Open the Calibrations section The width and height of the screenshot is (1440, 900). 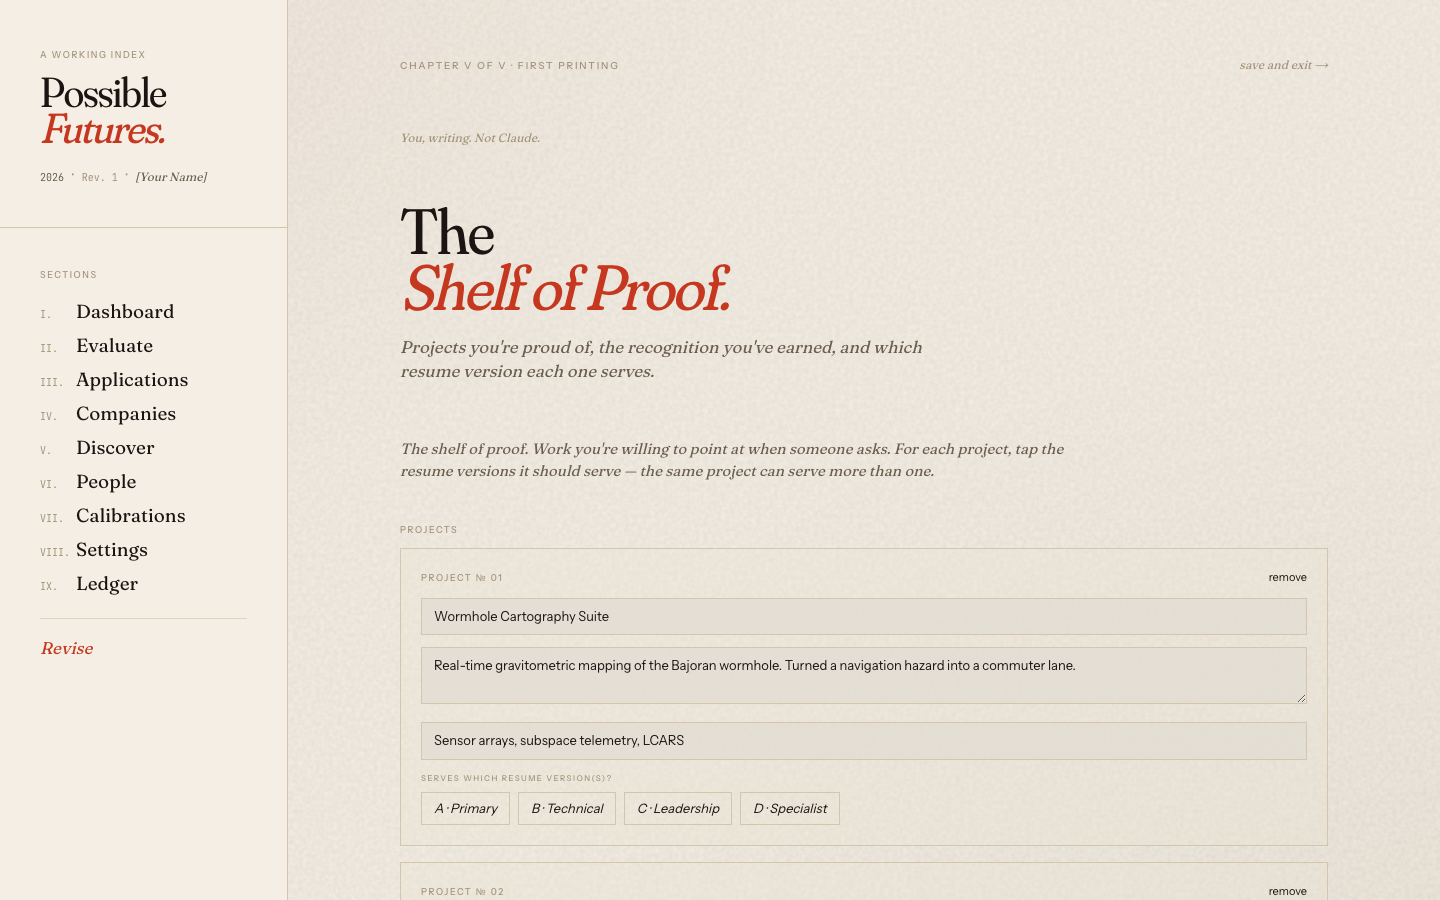[x=131, y=516]
